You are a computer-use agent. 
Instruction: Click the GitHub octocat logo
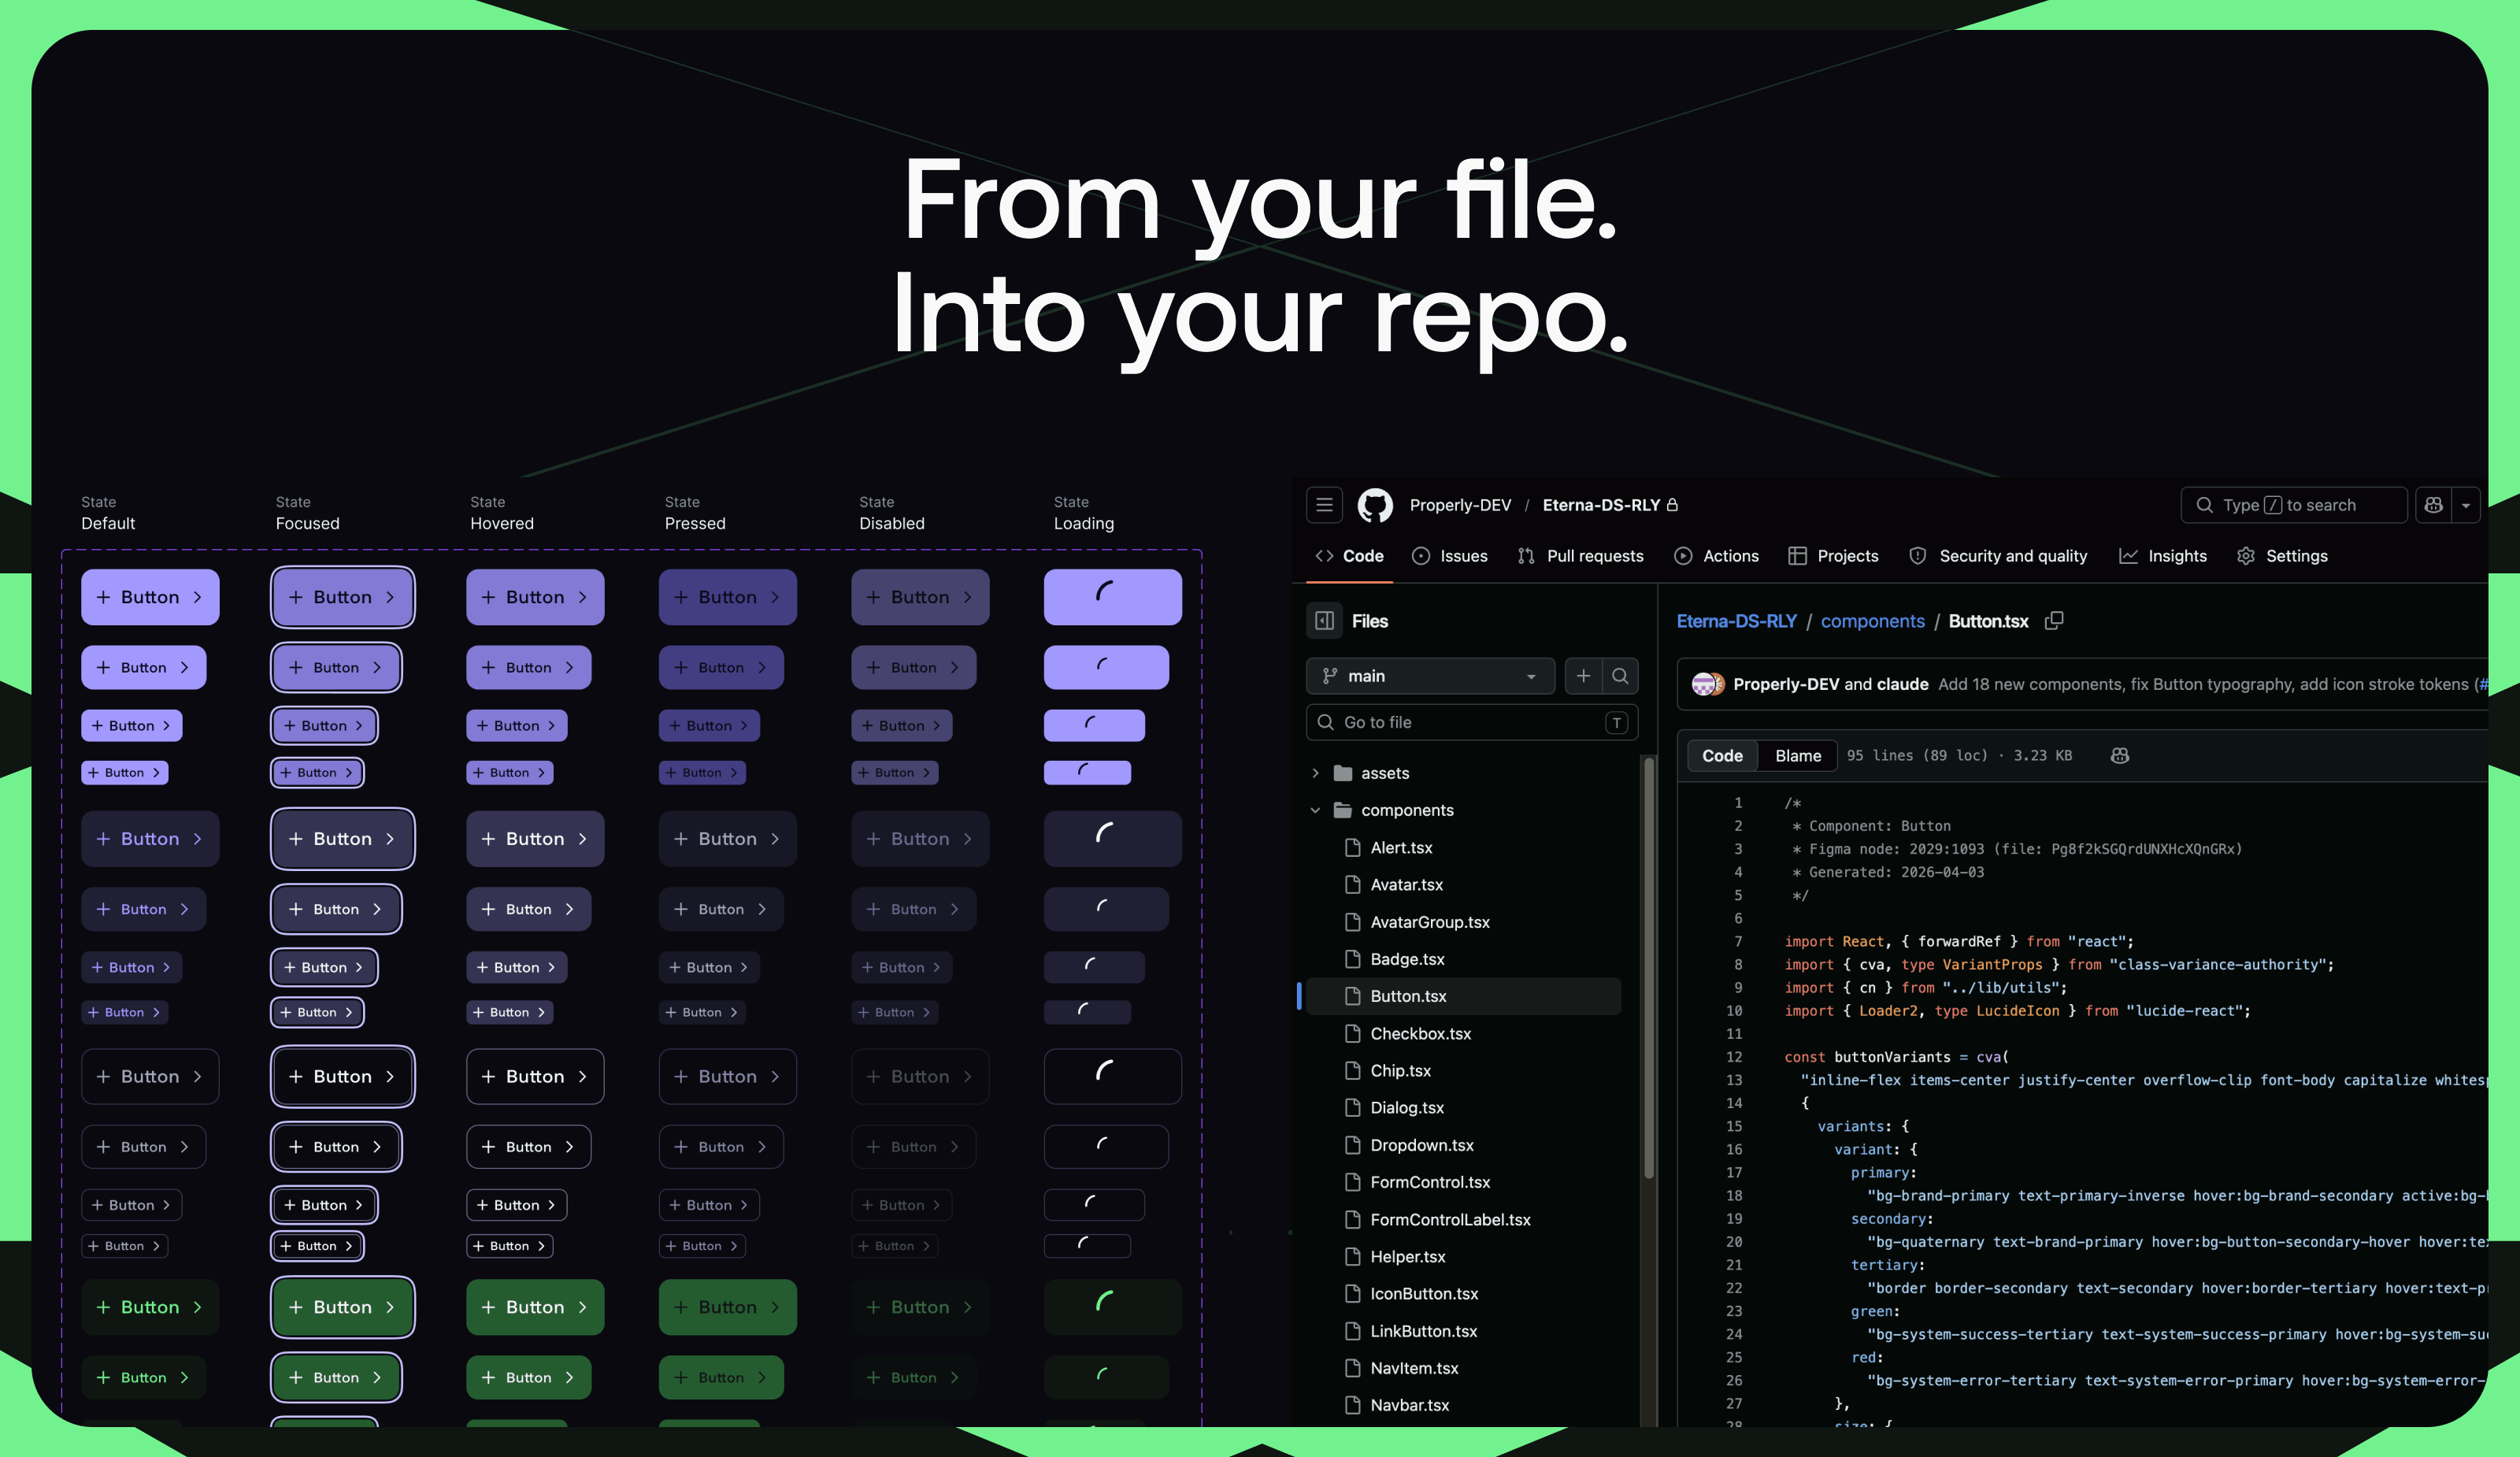click(1375, 505)
